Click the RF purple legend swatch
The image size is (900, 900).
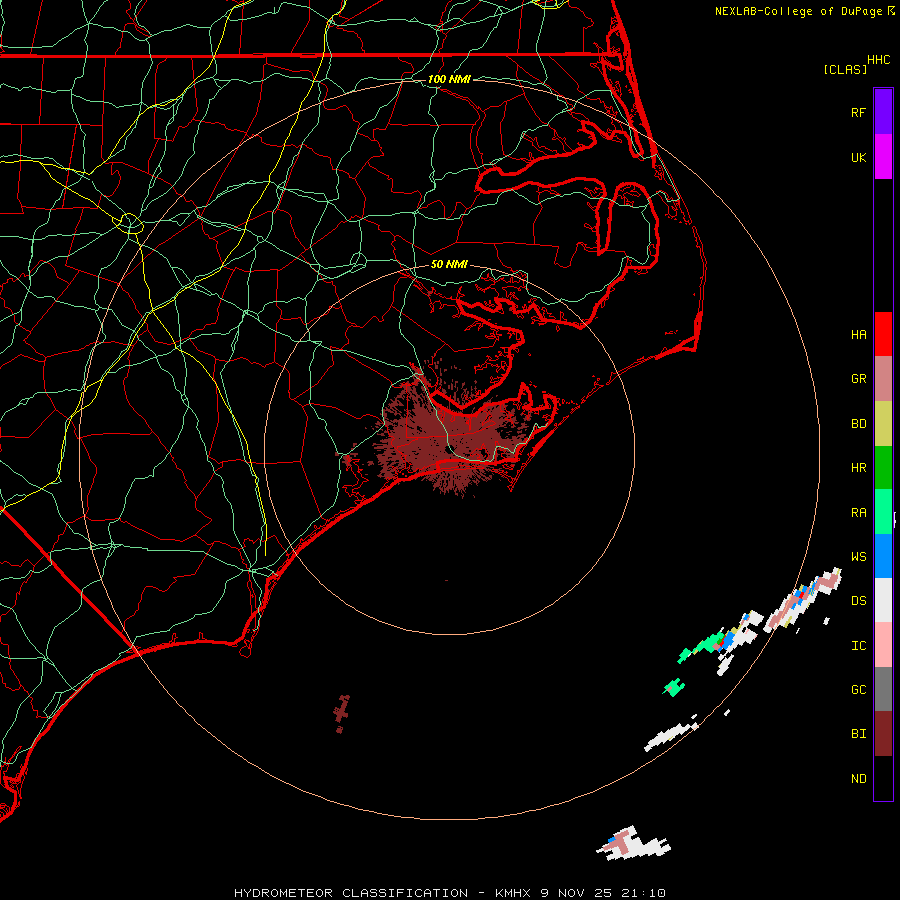883,112
